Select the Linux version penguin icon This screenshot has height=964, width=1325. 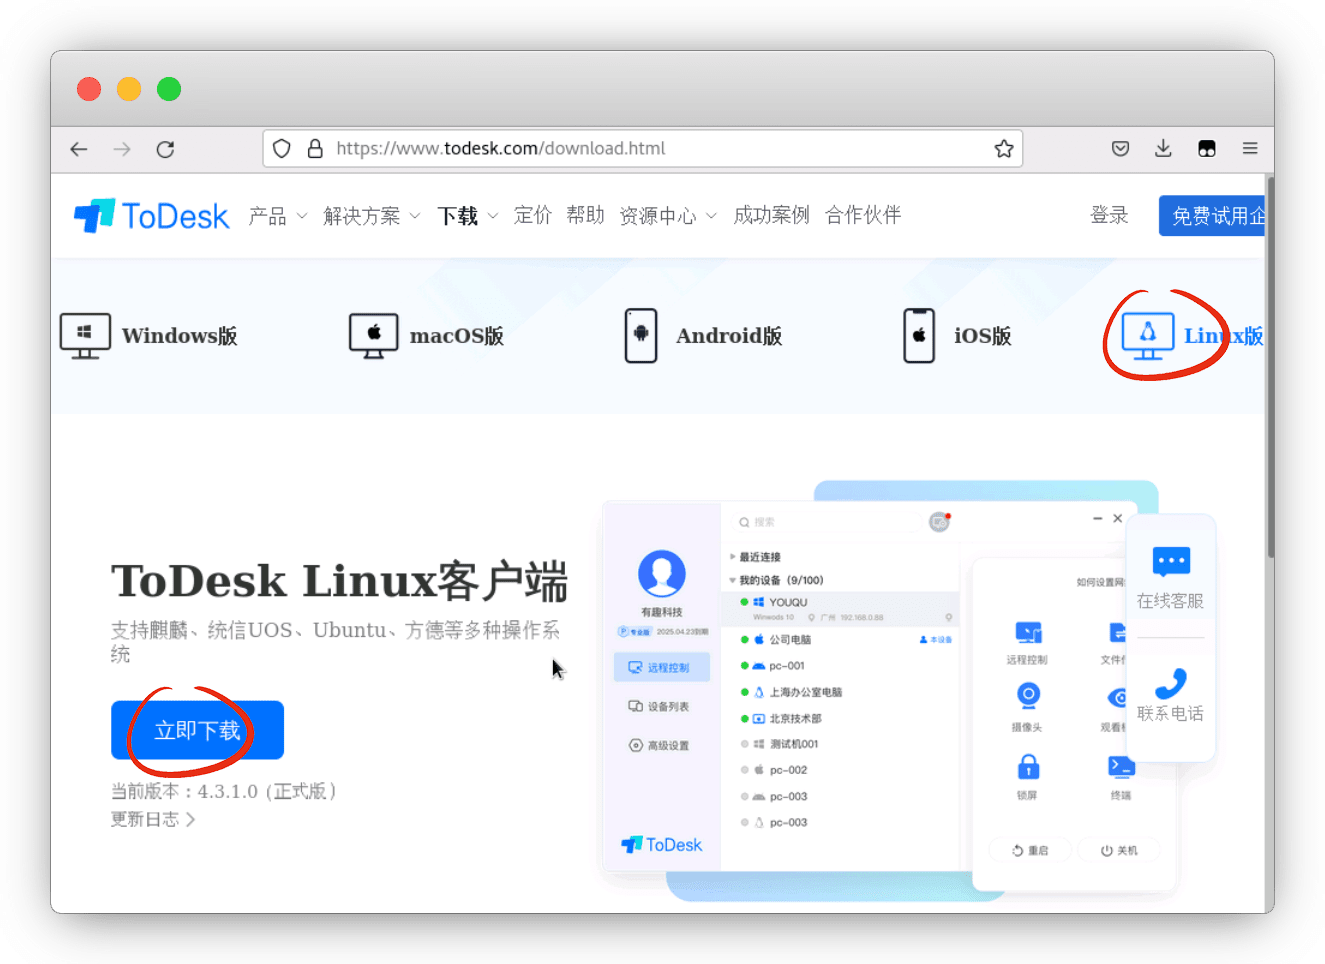(x=1147, y=335)
